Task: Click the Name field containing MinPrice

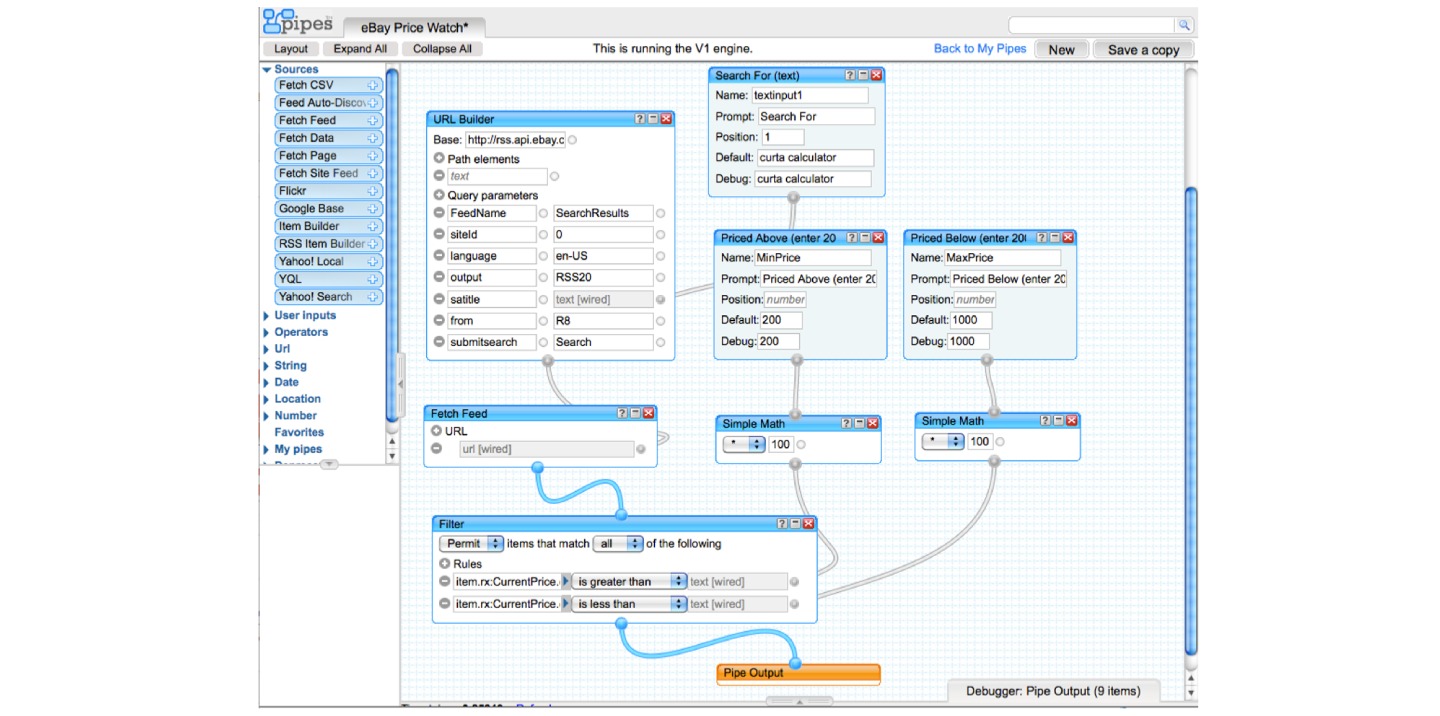Action: tap(813, 258)
